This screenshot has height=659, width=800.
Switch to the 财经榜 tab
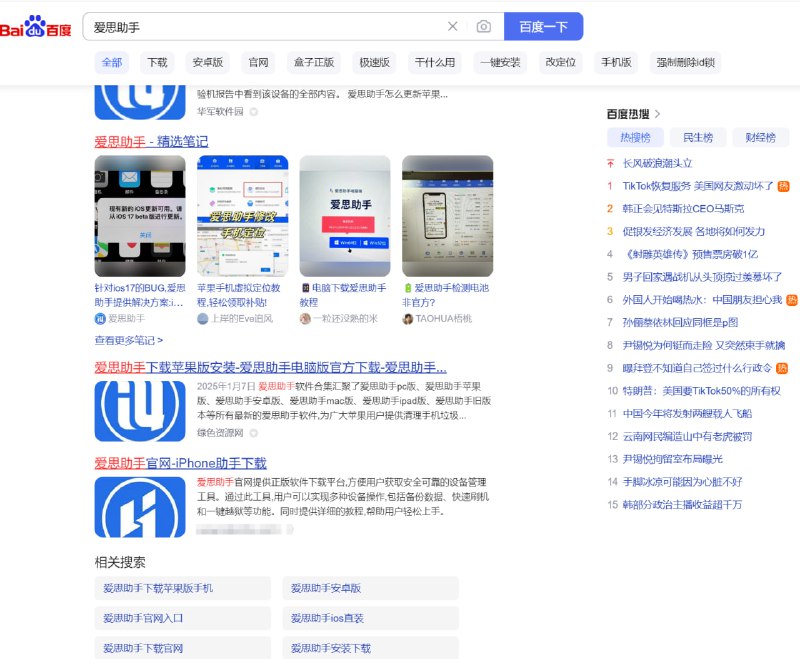coord(760,137)
